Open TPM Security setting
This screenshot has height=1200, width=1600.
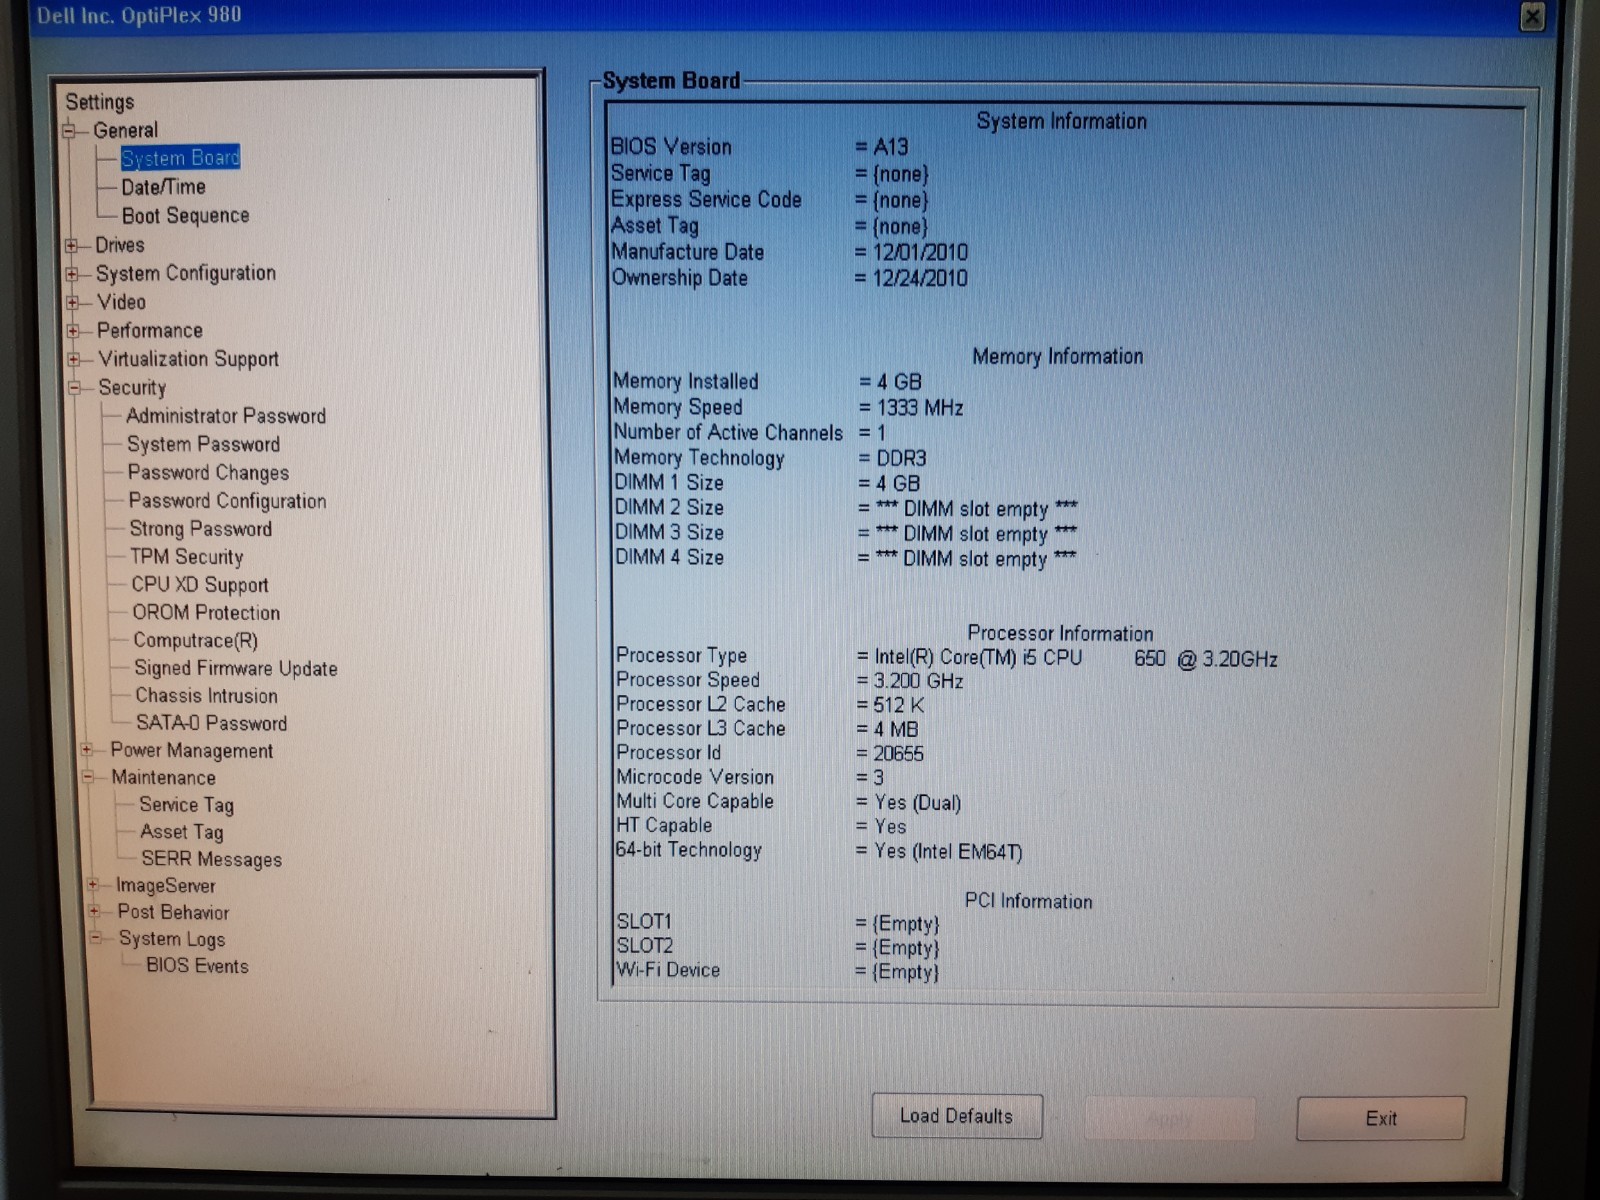[187, 557]
